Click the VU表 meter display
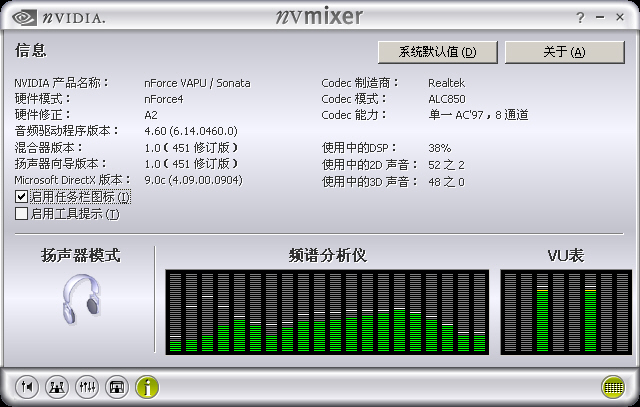Screen dimensions: 640x407 564,310
